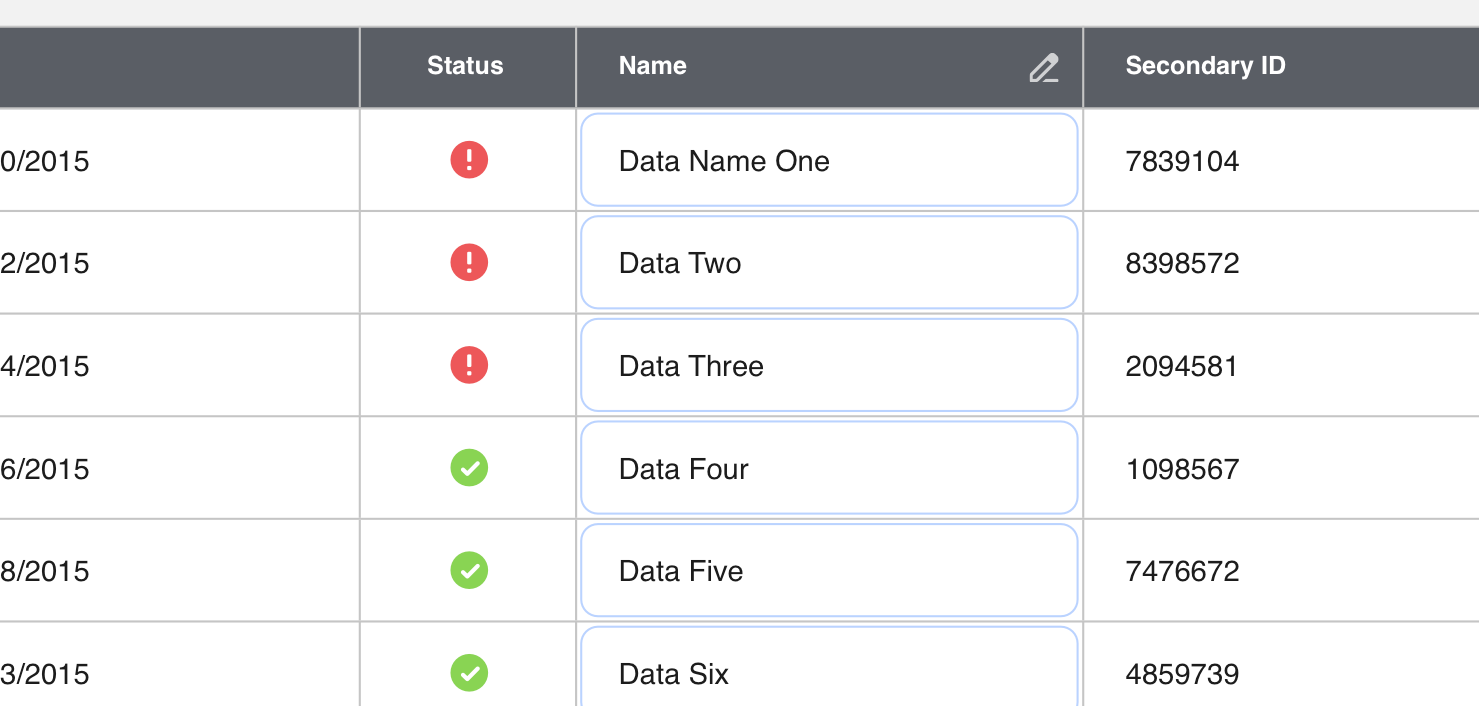Click the Secondary ID column header
Image resolution: width=1479 pixels, height=706 pixels.
coord(1205,66)
